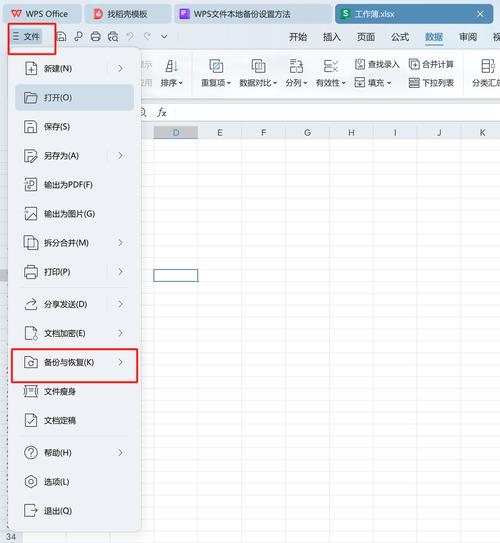Image resolution: width=500 pixels, height=543 pixels.
Task: Click the save icon in quick access toolbar
Action: pos(61,36)
